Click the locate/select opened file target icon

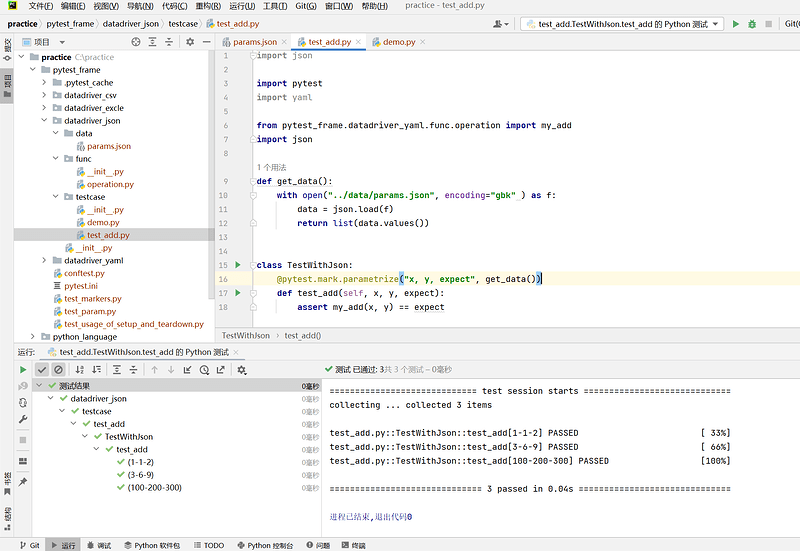(x=136, y=42)
